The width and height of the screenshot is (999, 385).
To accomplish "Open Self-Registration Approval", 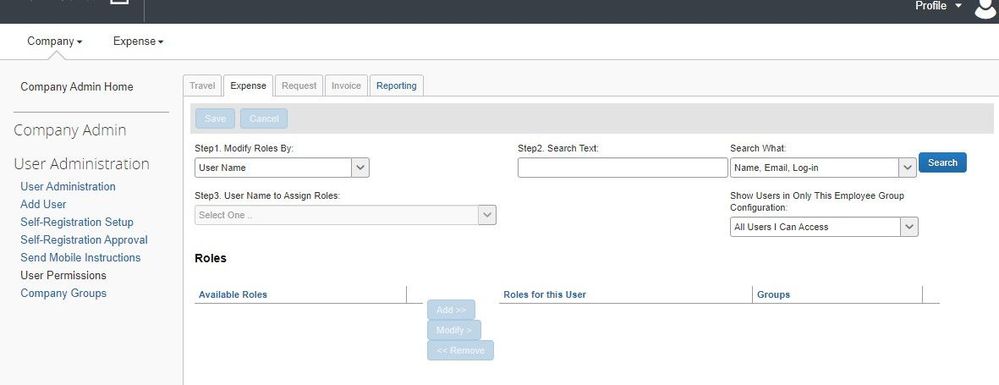I will [x=84, y=240].
